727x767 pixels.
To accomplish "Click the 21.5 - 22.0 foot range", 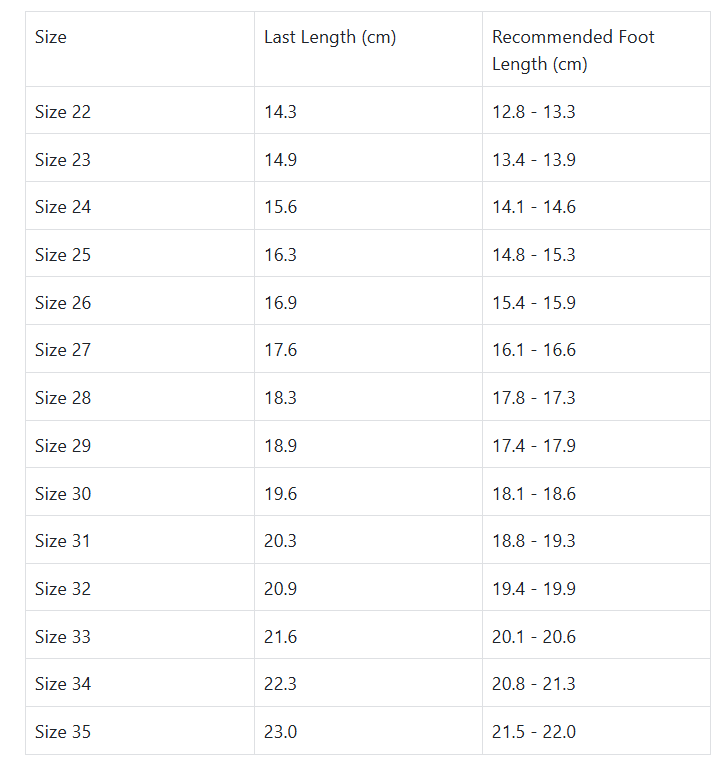I will click(x=533, y=732).
